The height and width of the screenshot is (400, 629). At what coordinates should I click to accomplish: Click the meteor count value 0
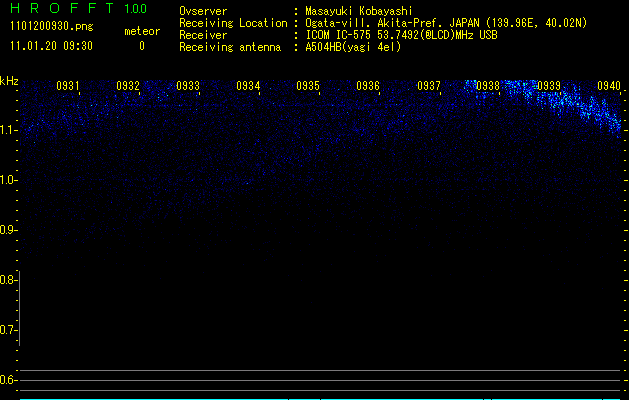point(142,46)
